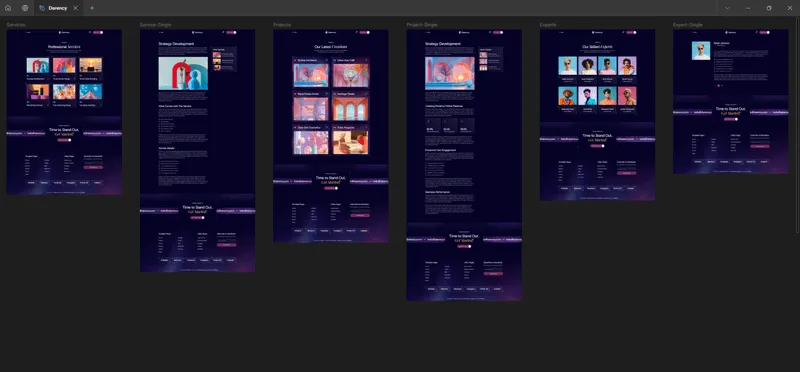Select Urban Oasis project card image
The height and width of the screenshot is (372, 800).
[x=351, y=75]
